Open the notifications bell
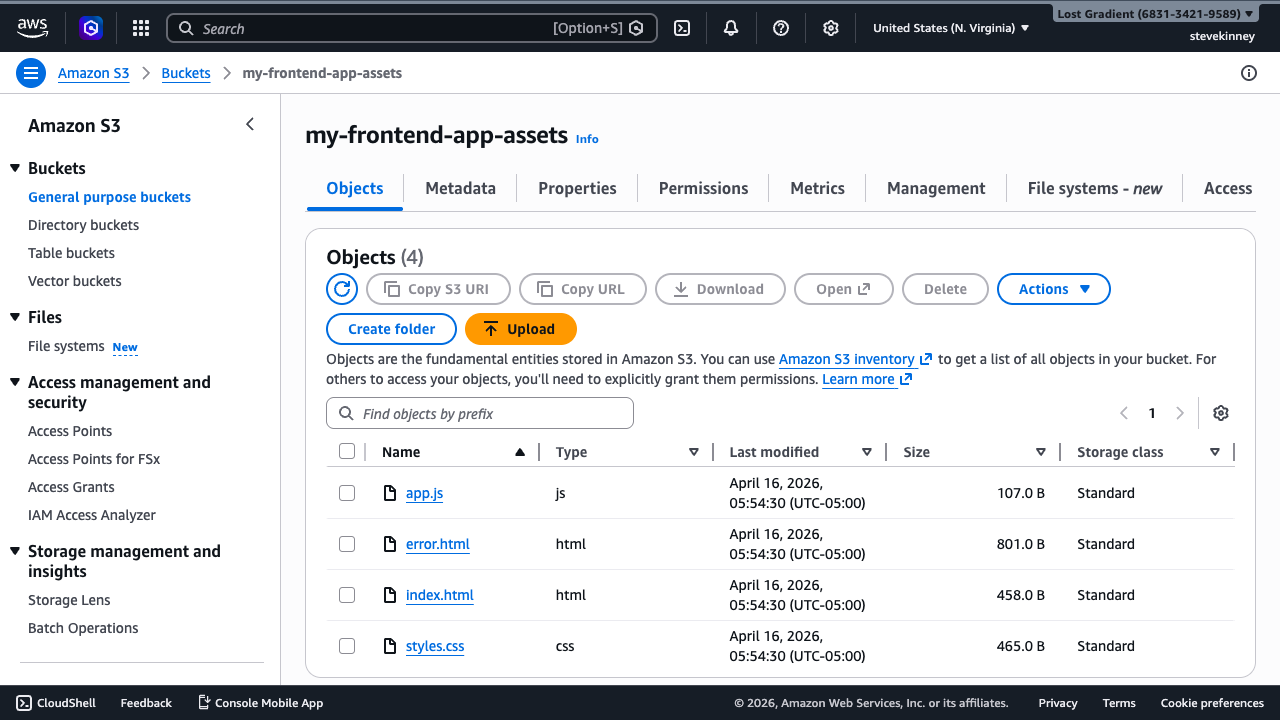The height and width of the screenshot is (720, 1280). point(731,28)
